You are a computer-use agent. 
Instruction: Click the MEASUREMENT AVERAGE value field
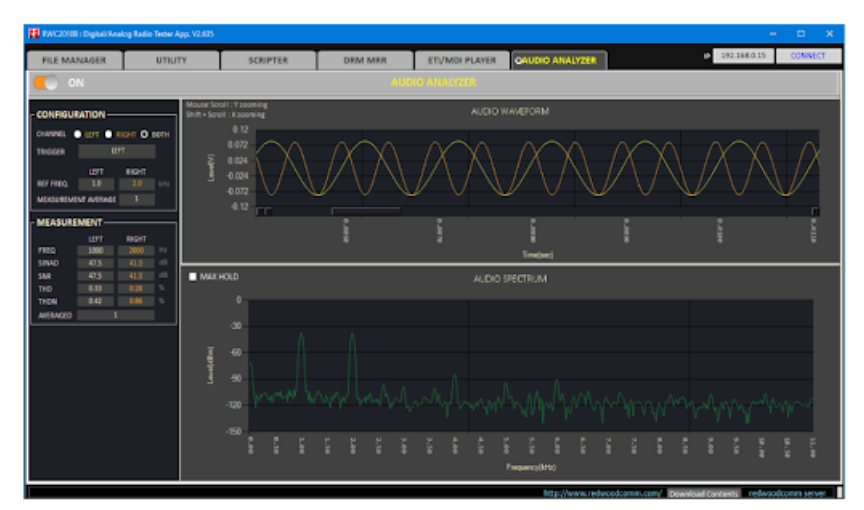(138, 199)
